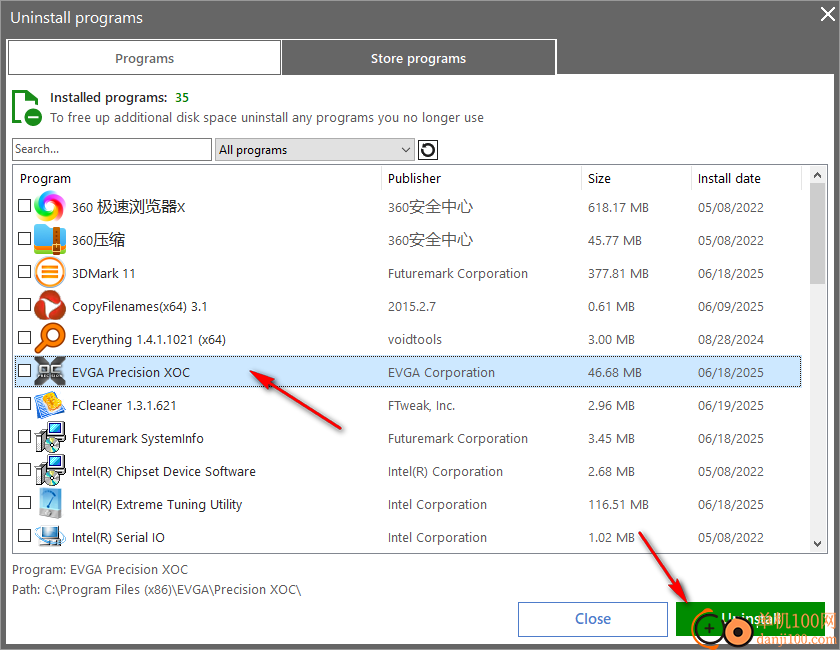This screenshot has width=840, height=650.
Task: Select Intel(R) Extreme Tuning Utility name
Action: tap(157, 505)
